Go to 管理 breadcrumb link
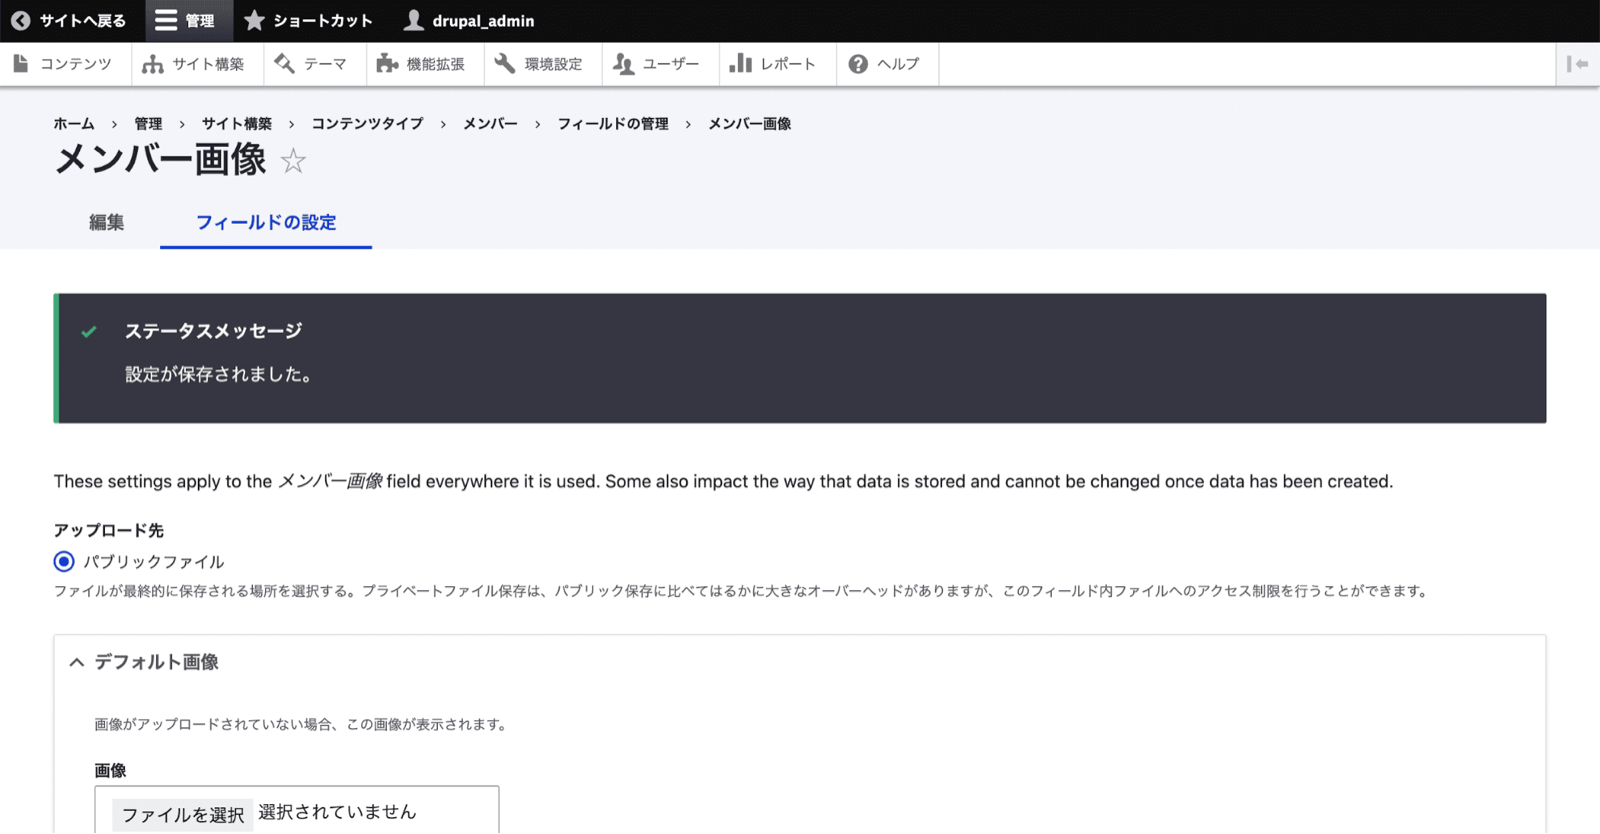Image resolution: width=1600 pixels, height=834 pixels. (148, 124)
